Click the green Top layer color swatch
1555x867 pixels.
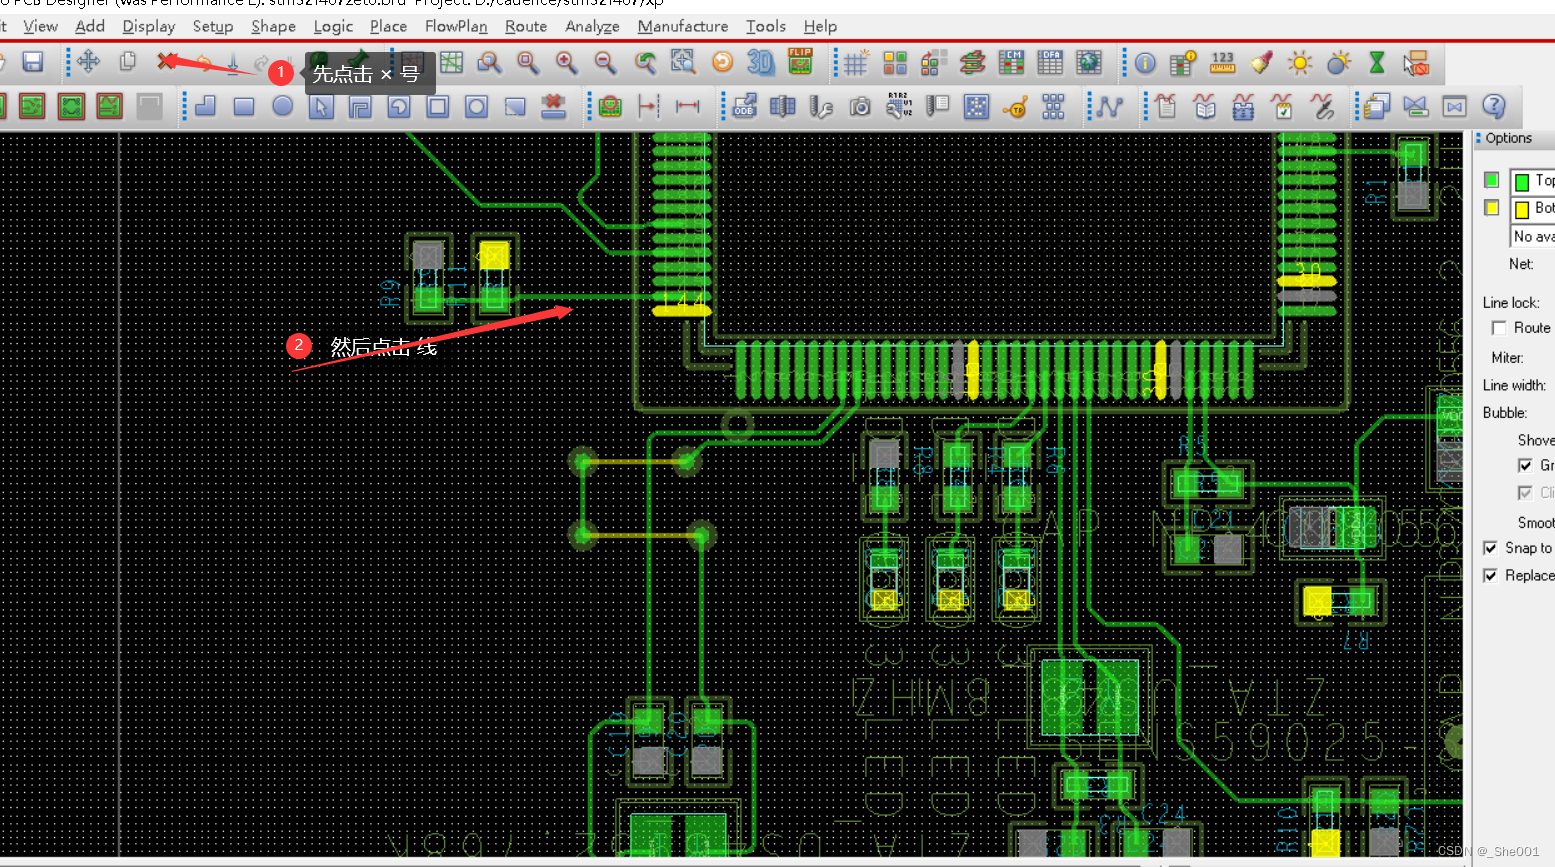pyautogui.click(x=1491, y=180)
